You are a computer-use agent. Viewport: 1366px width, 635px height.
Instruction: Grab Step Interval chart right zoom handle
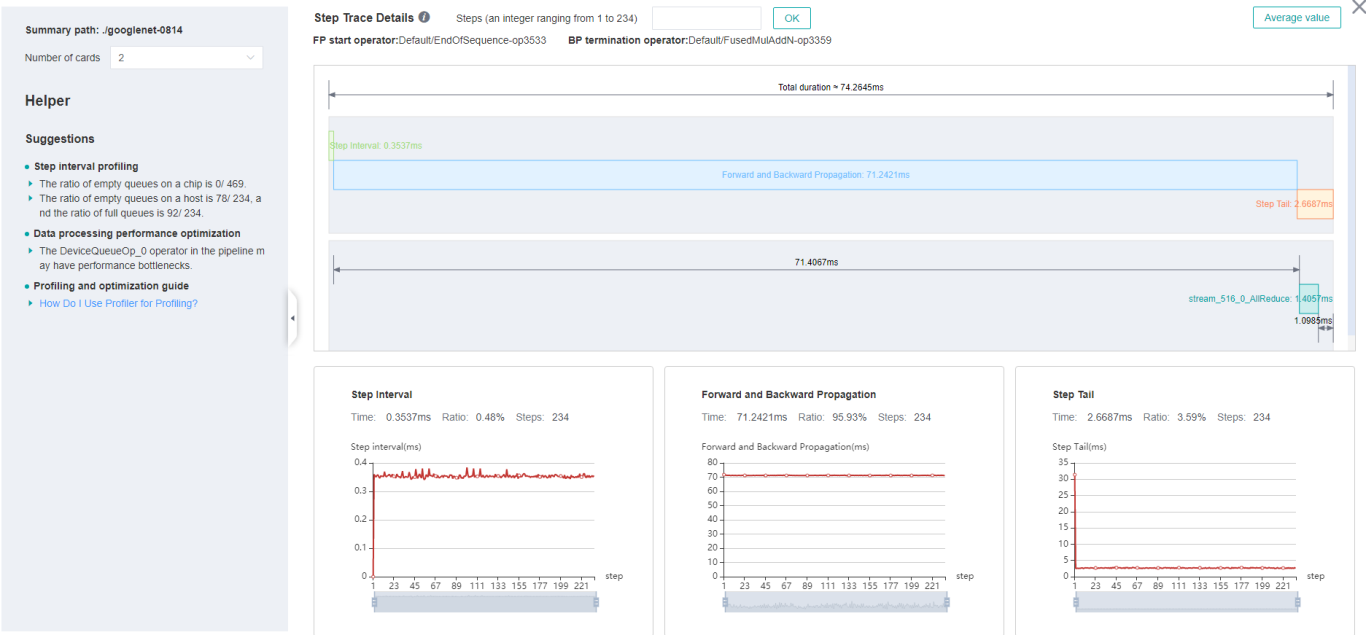click(596, 602)
